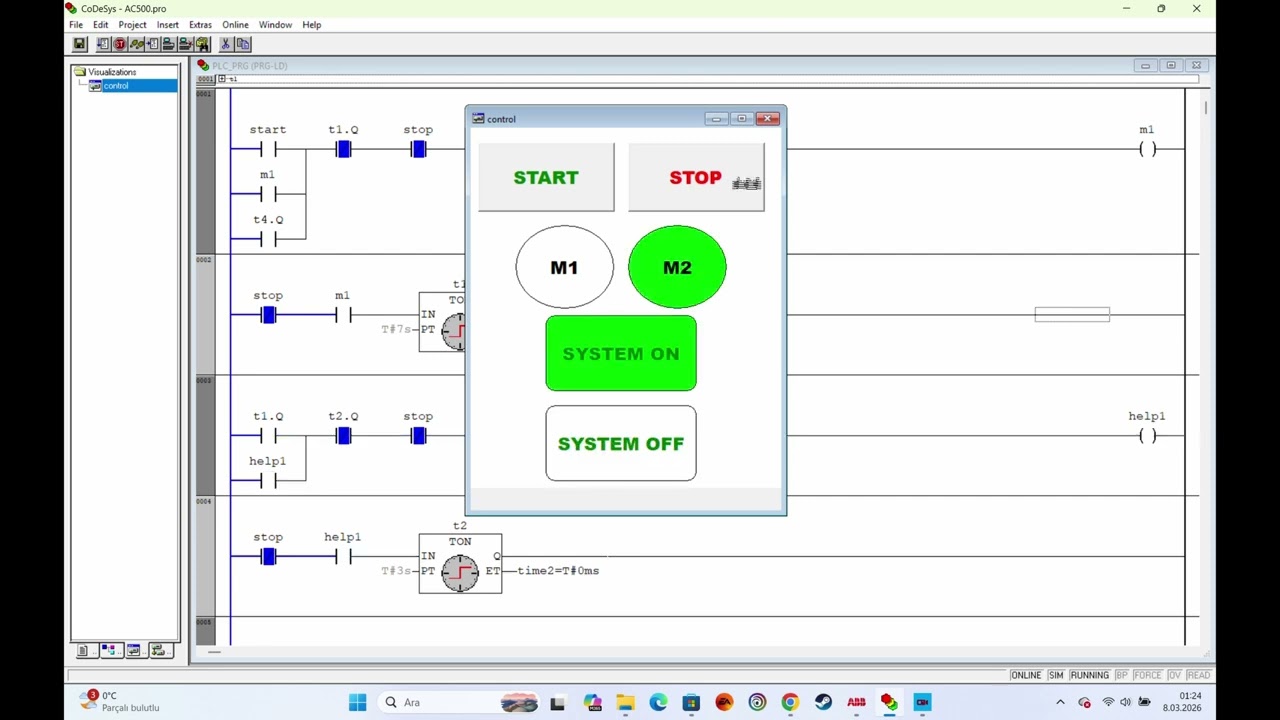This screenshot has height=720, width=1280.
Task: Click the Windows Start button on taskbar
Action: [358, 702]
